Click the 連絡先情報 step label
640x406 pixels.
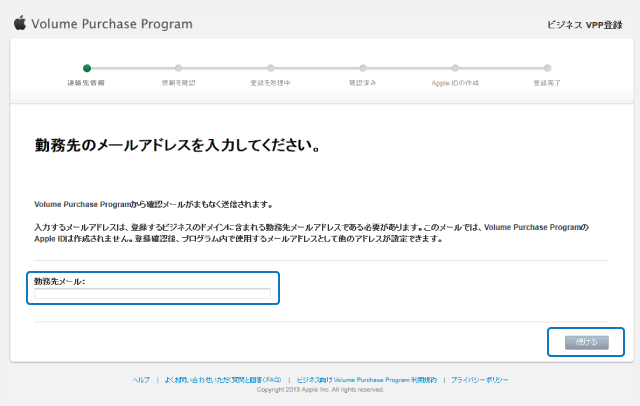pyautogui.click(x=86, y=82)
